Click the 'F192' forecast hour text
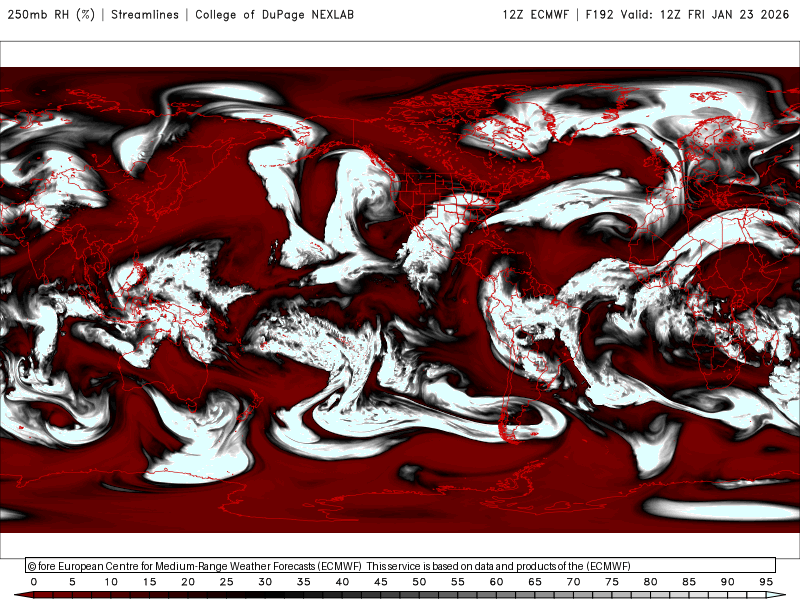Image resolution: width=800 pixels, height=600 pixels. click(x=599, y=14)
